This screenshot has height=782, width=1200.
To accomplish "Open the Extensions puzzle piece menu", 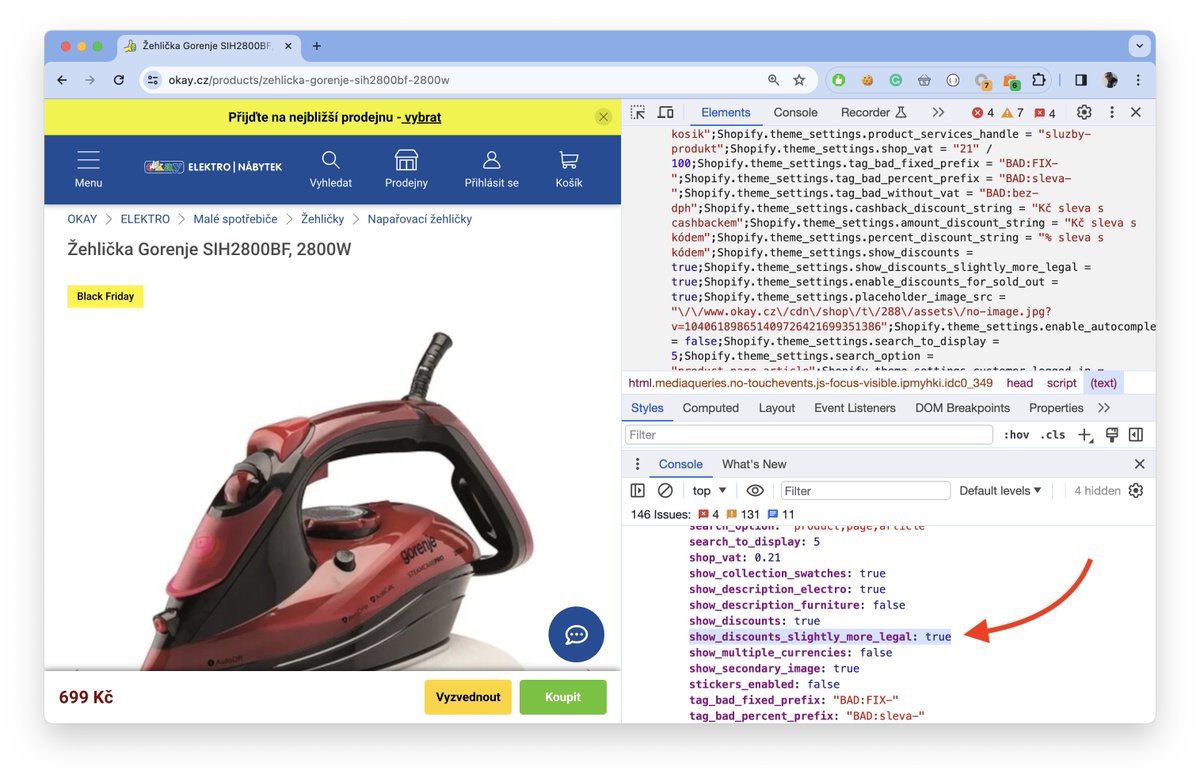I will (1039, 80).
